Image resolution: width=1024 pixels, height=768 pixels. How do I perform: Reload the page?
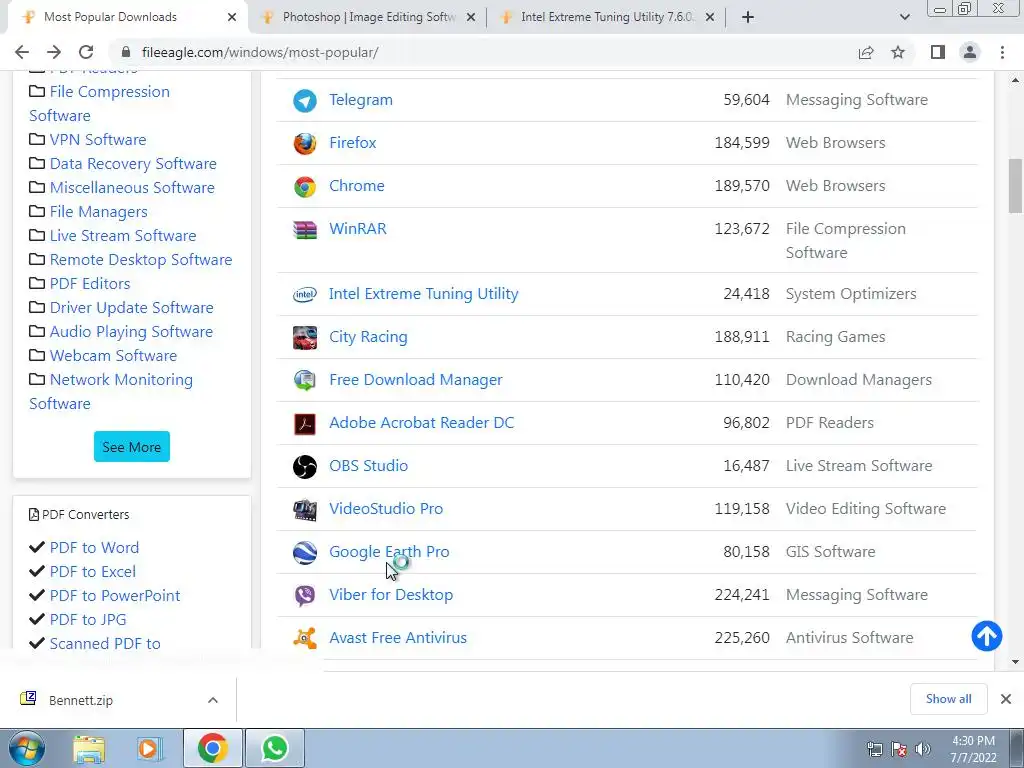click(86, 52)
